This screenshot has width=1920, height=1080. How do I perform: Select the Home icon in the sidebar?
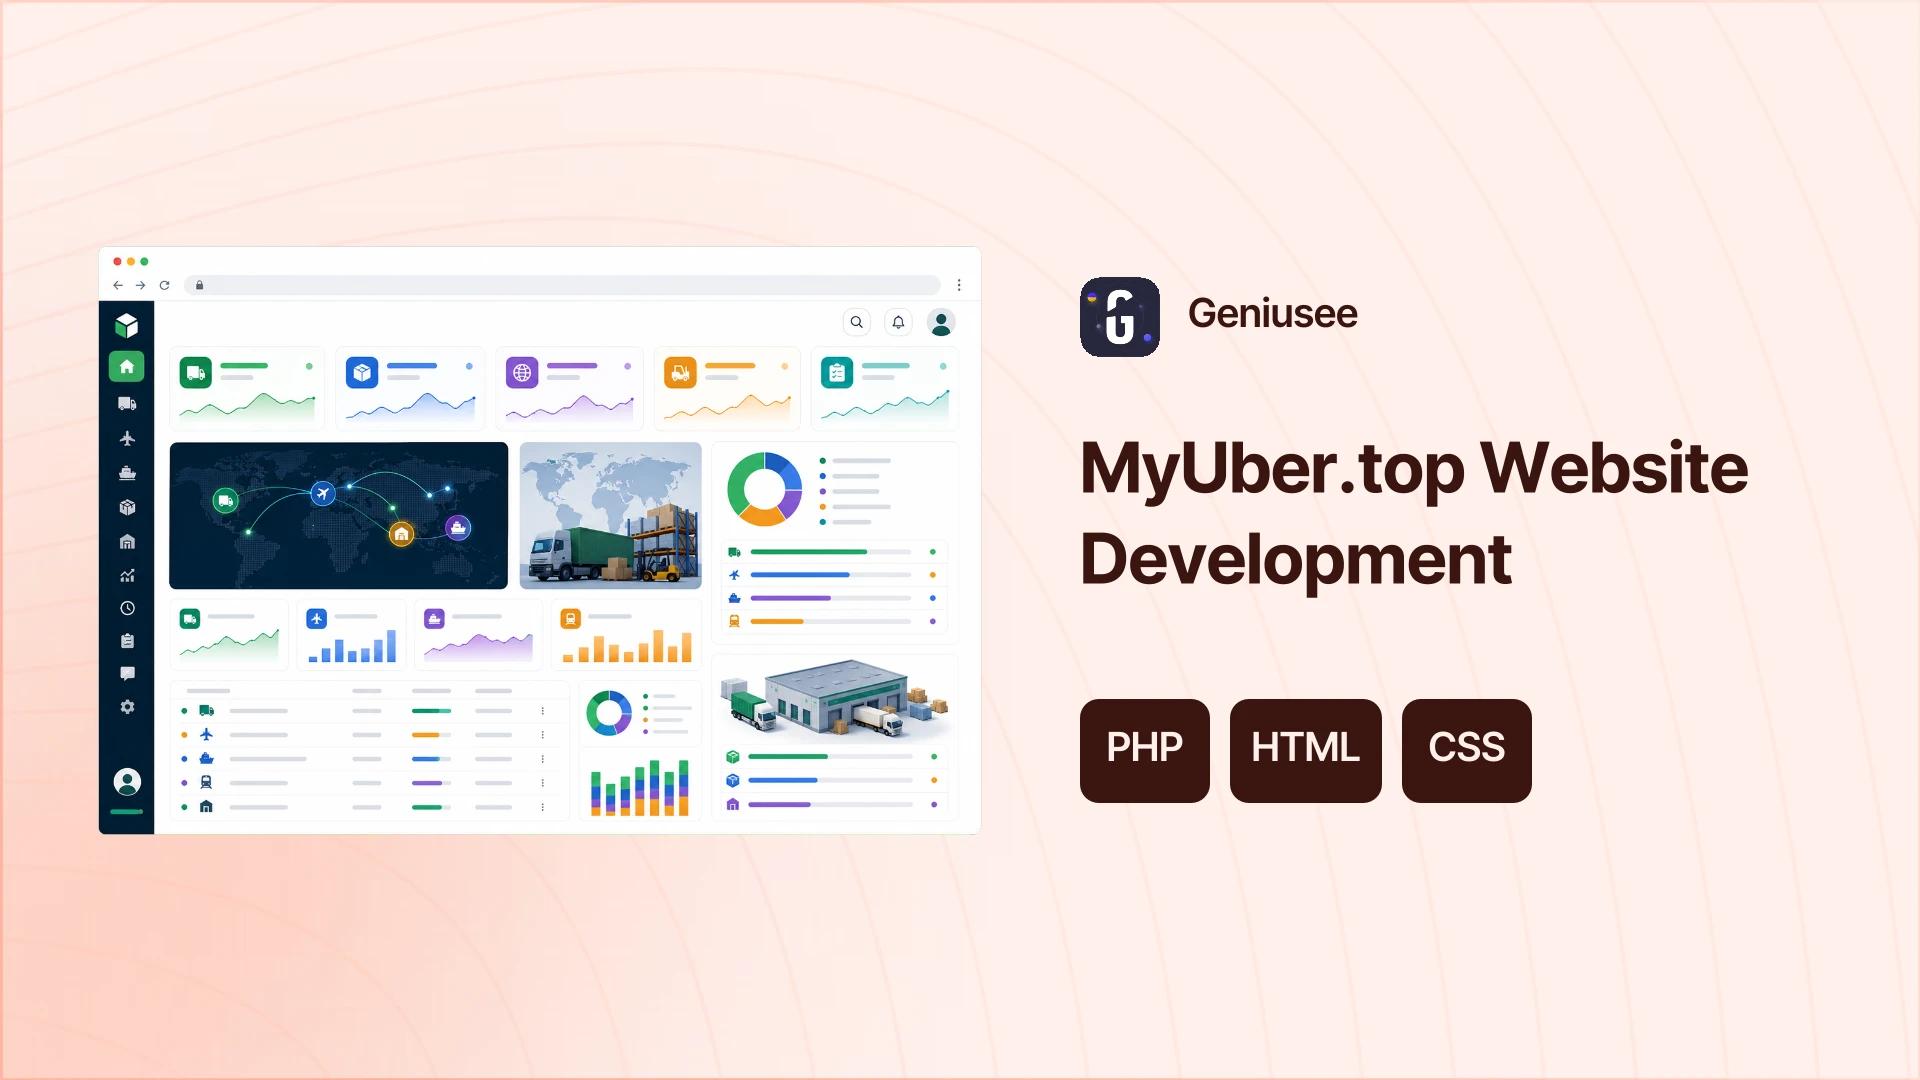127,367
